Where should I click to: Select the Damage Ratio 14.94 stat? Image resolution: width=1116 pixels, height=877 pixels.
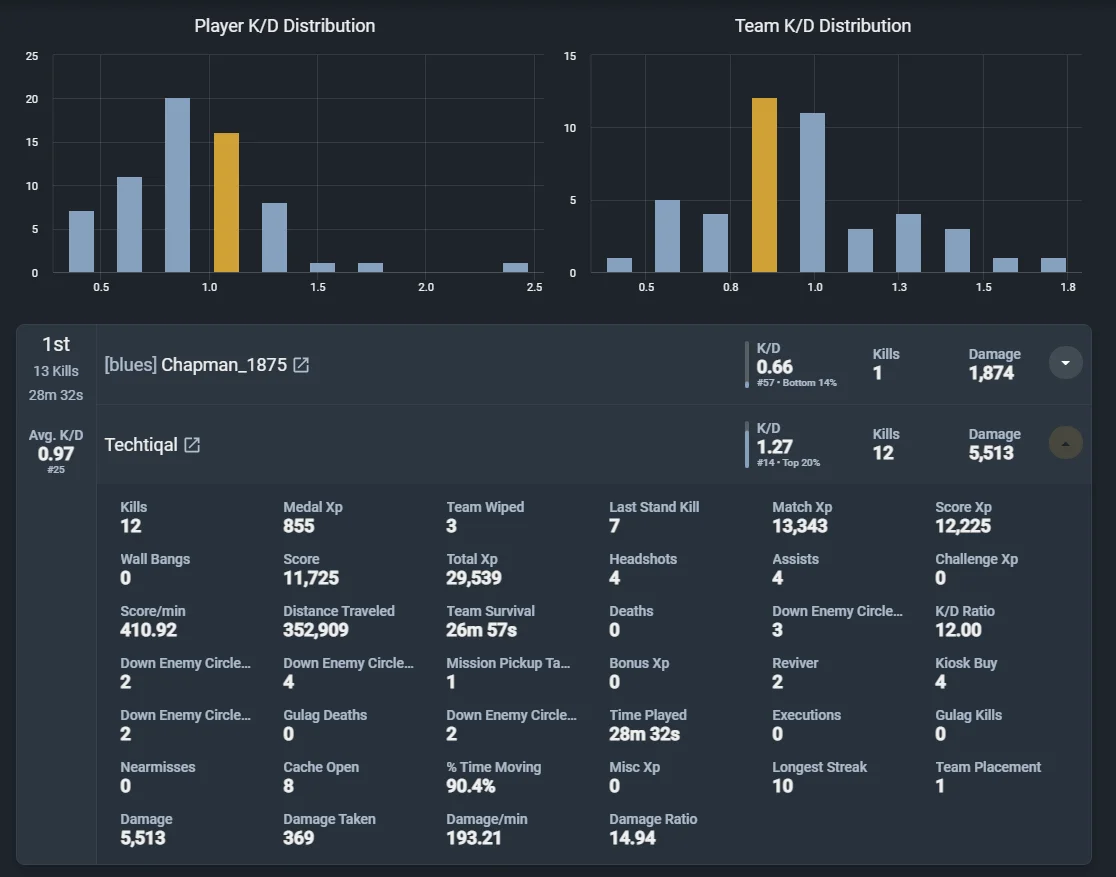pyautogui.click(x=653, y=829)
